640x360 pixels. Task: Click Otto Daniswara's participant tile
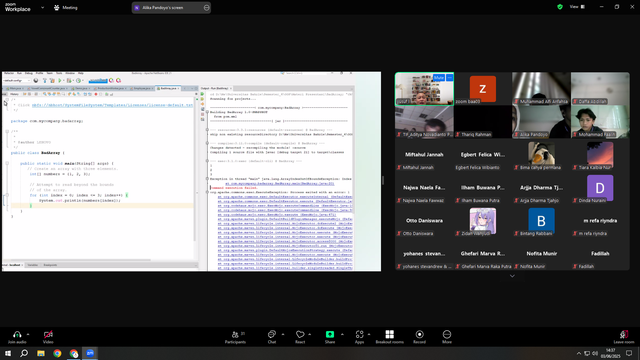[x=424, y=221]
